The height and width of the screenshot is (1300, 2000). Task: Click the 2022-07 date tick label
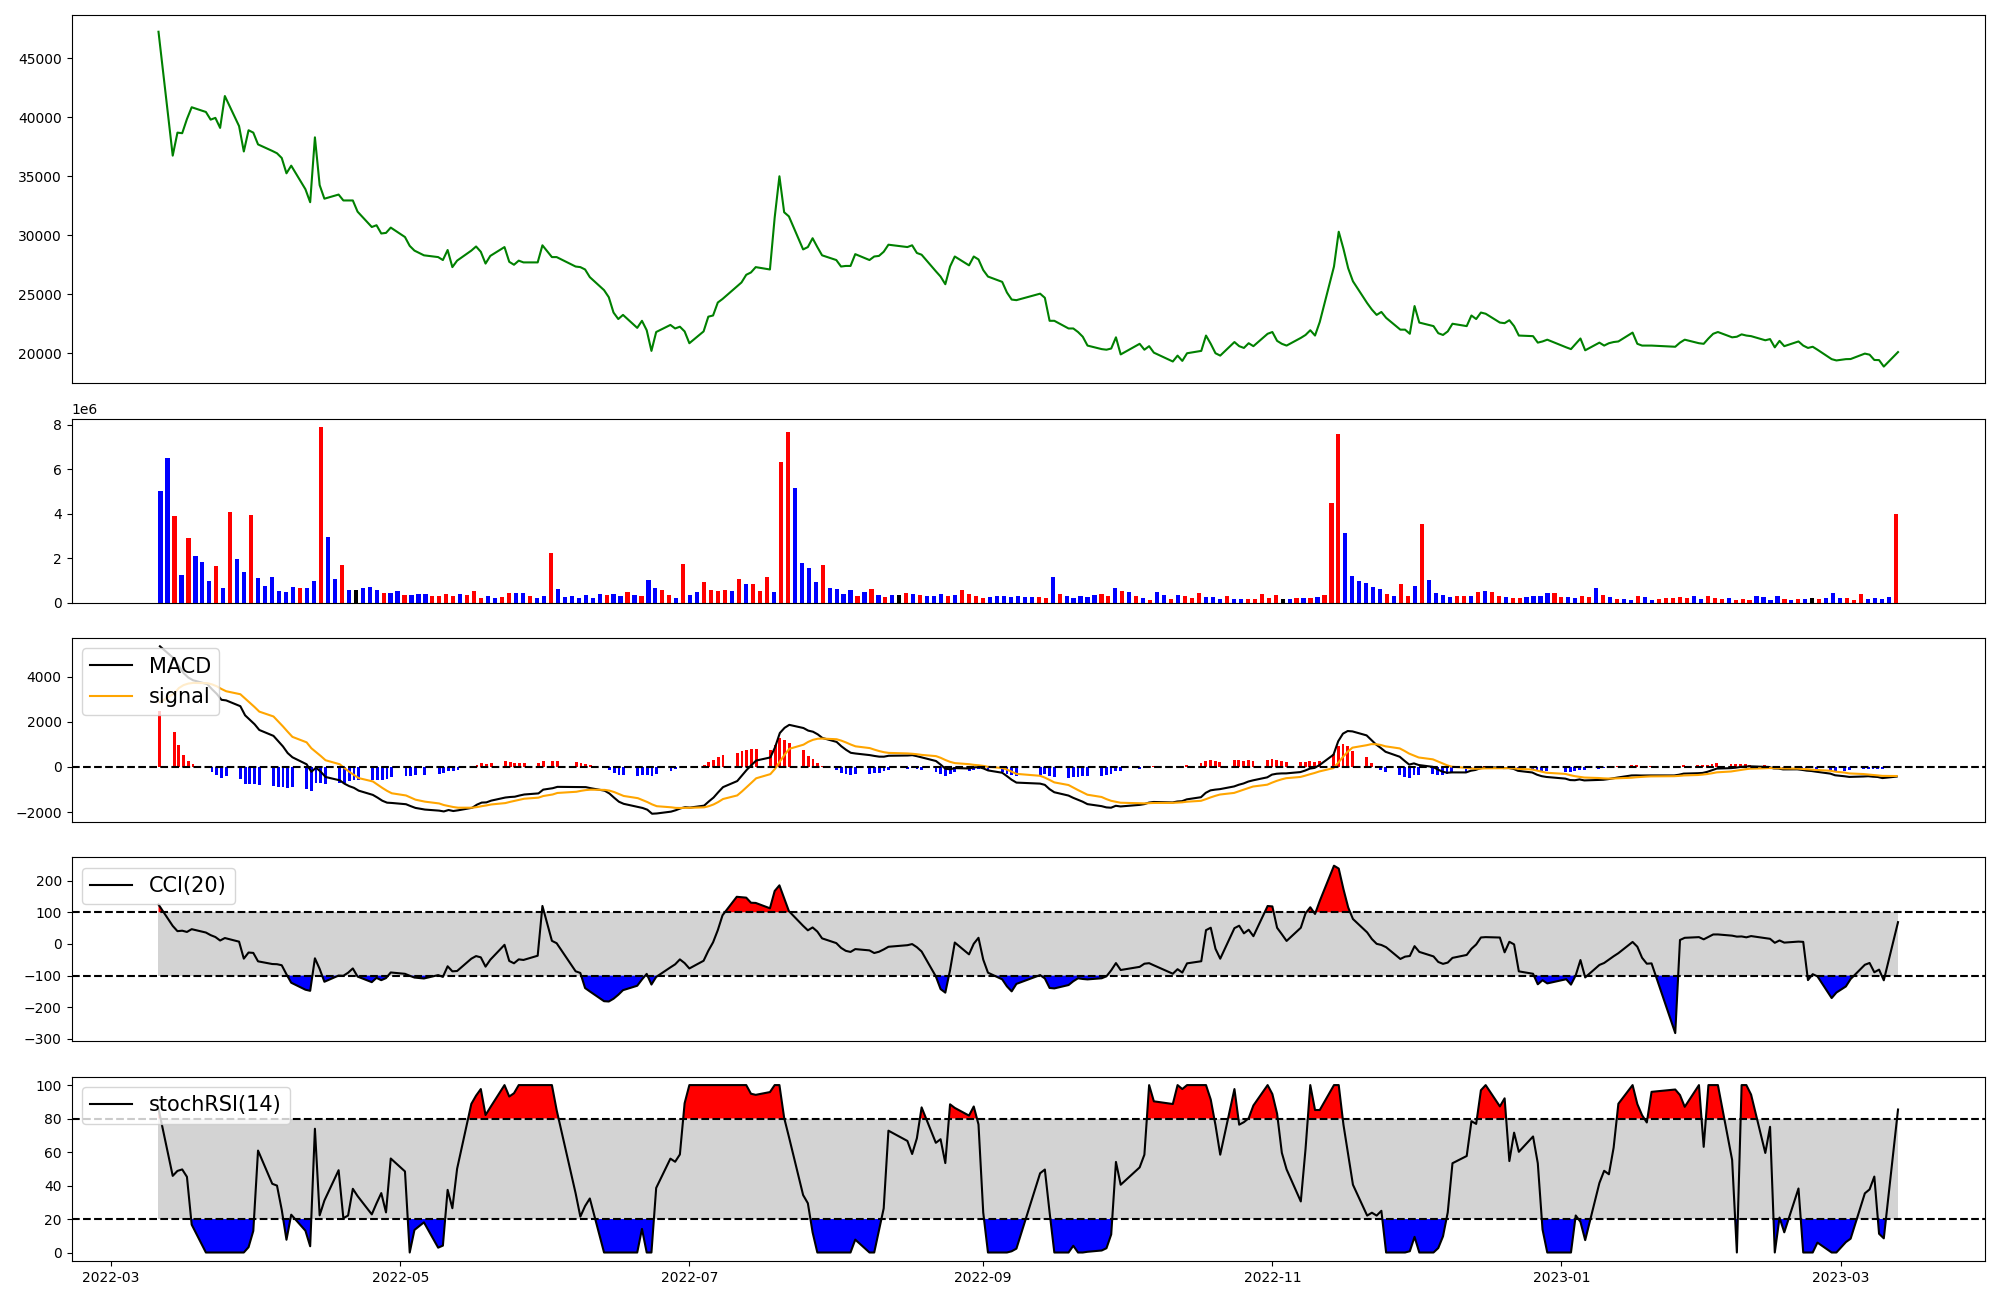(691, 1277)
